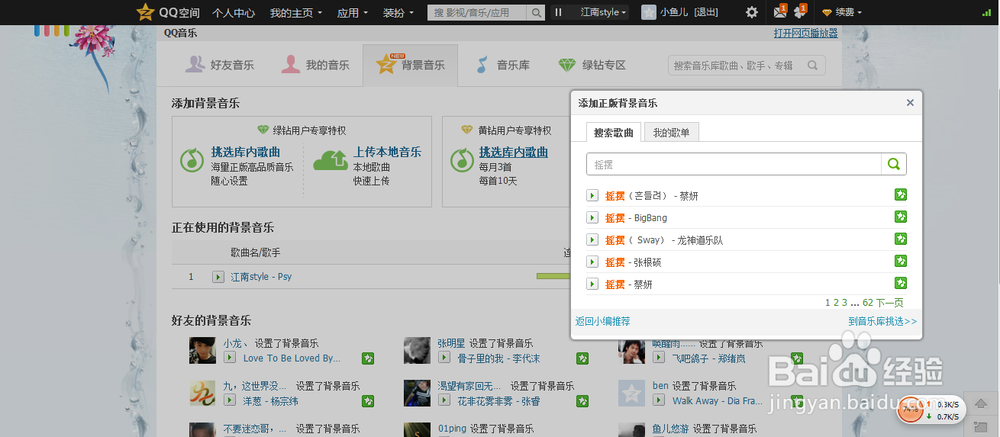Close the 添加正版背景音乐 dialog
This screenshot has width=1000, height=437.
tap(910, 103)
